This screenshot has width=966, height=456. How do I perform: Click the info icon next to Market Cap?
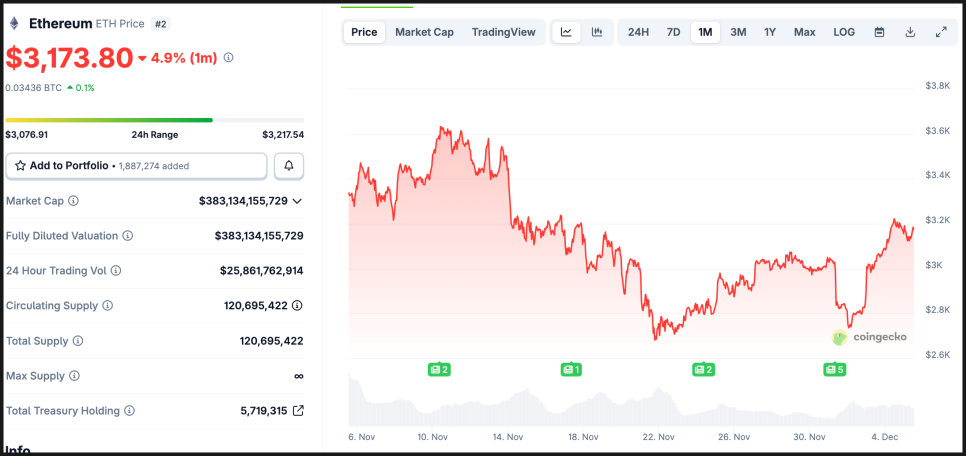[73, 201]
